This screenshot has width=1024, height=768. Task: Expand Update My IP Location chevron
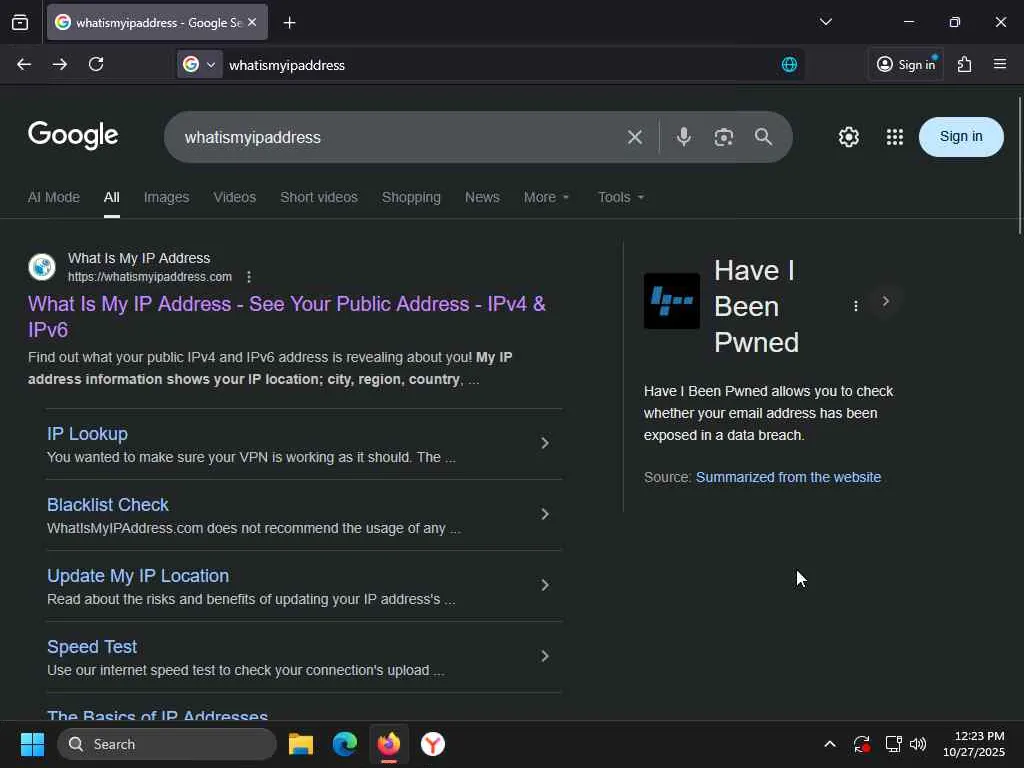tap(545, 585)
